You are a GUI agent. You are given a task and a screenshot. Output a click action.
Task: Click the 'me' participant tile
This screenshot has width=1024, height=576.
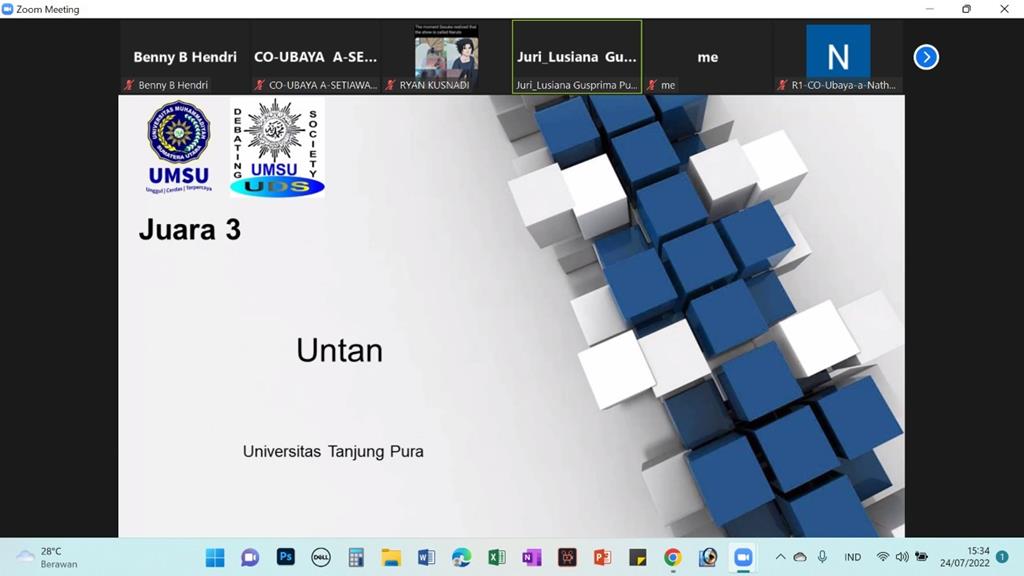[707, 57]
